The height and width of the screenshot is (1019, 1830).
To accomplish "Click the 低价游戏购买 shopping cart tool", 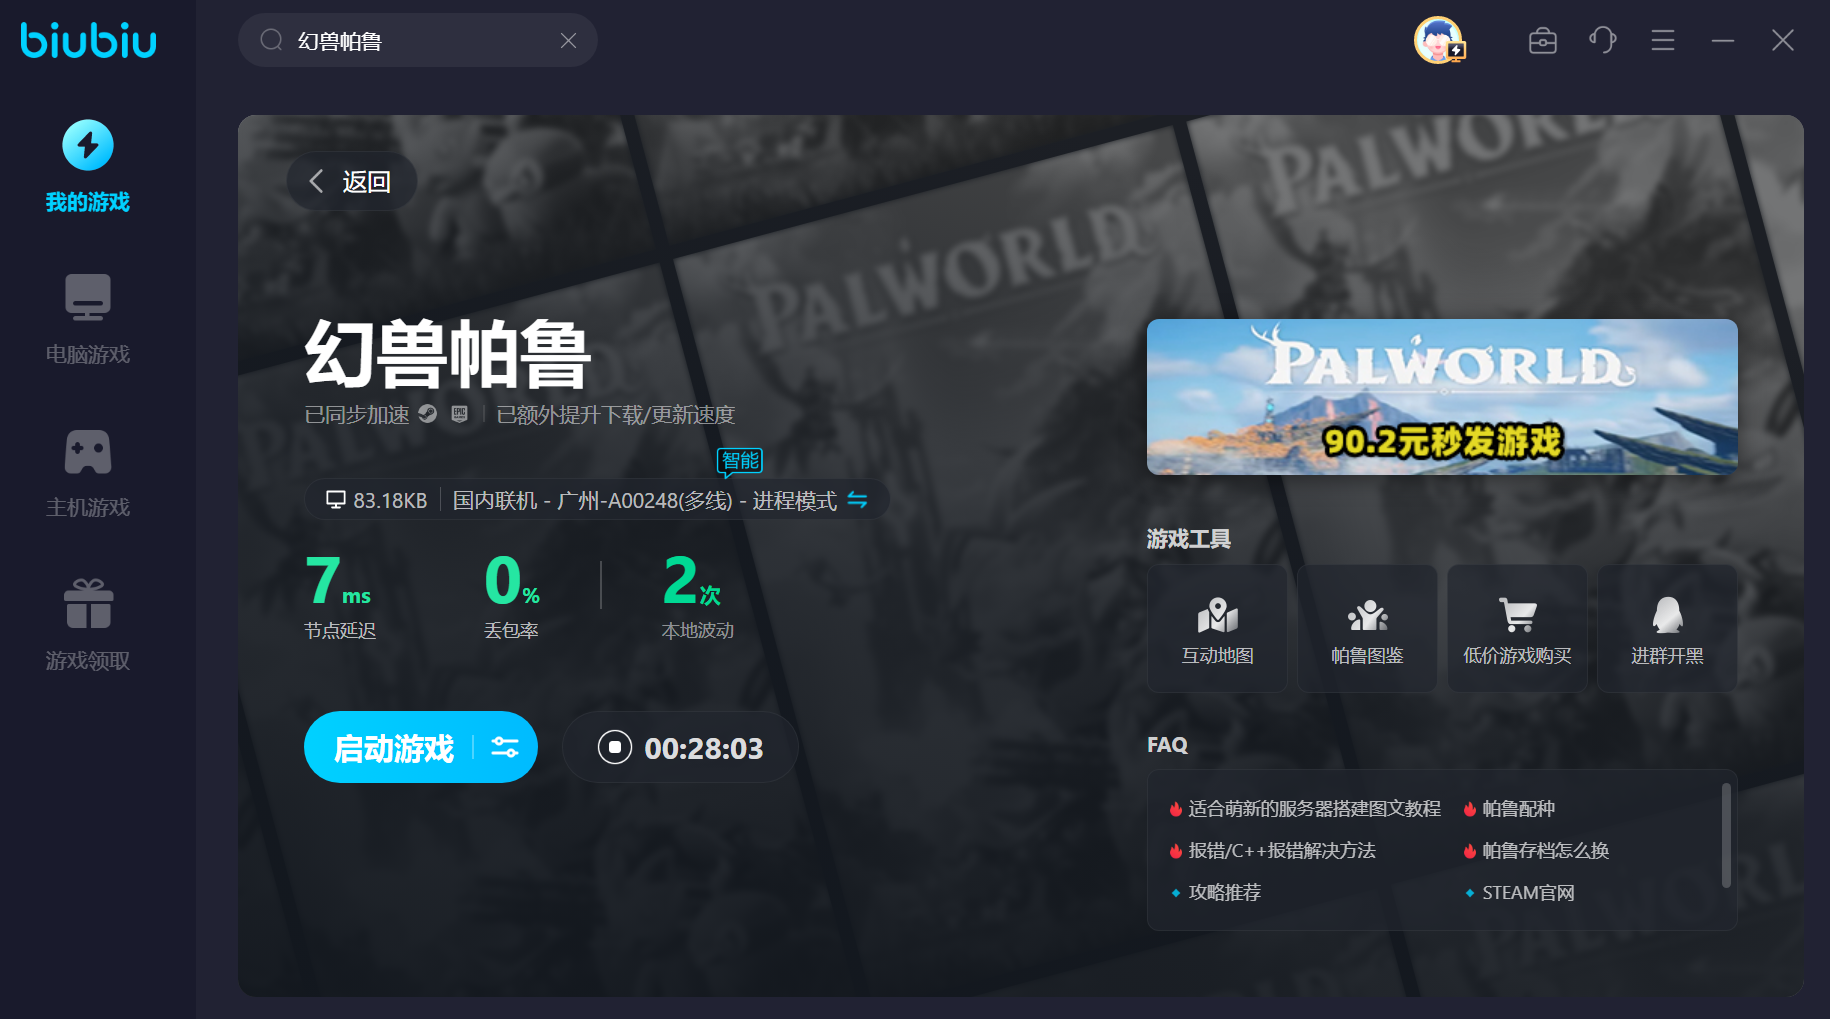I will (x=1517, y=629).
